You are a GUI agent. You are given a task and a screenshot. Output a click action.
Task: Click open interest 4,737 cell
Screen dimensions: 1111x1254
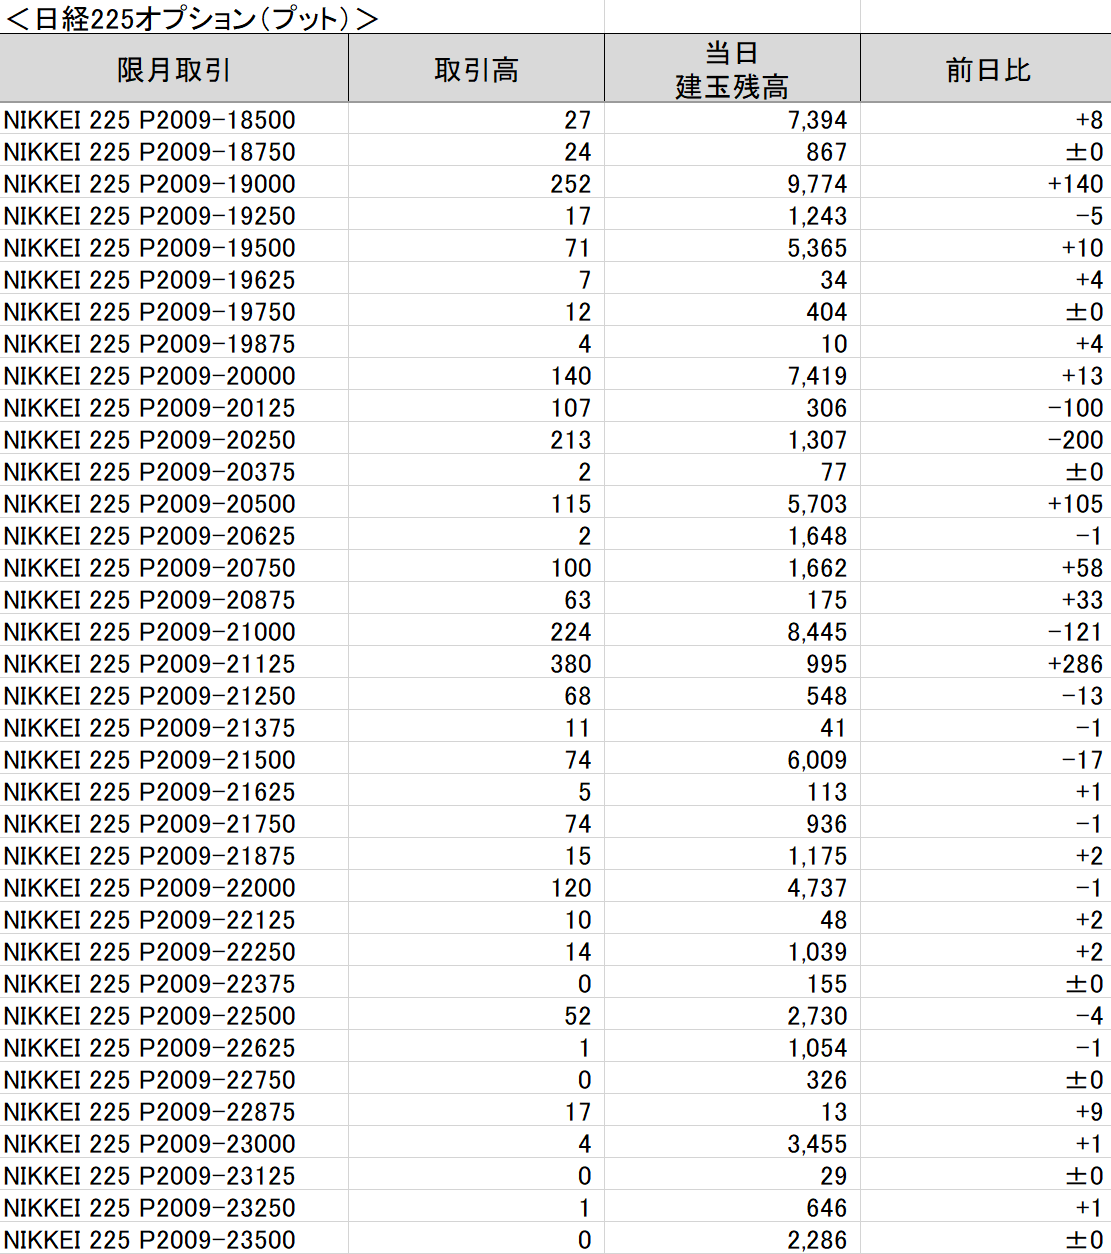point(732,887)
